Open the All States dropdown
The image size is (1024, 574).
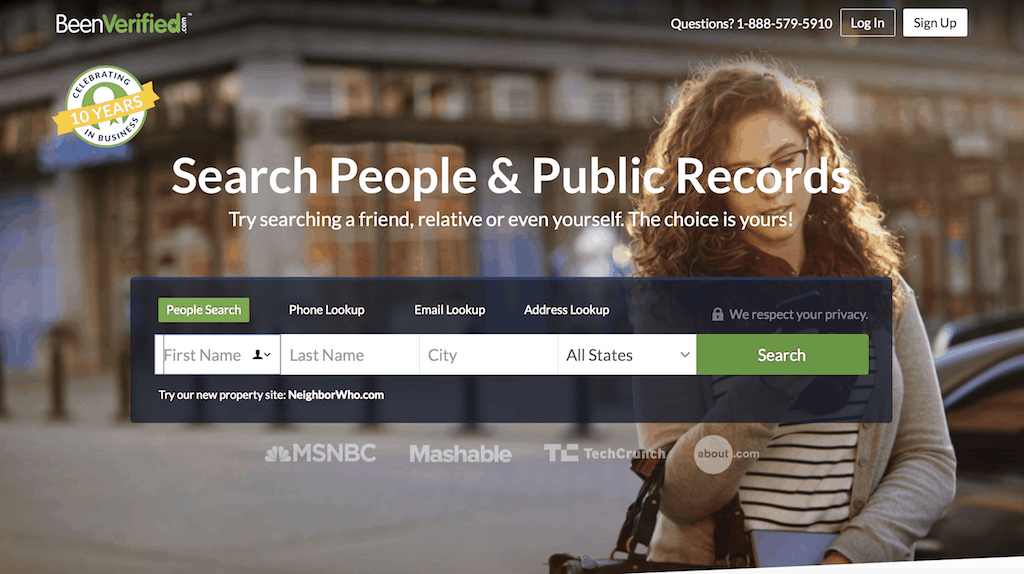(x=627, y=355)
